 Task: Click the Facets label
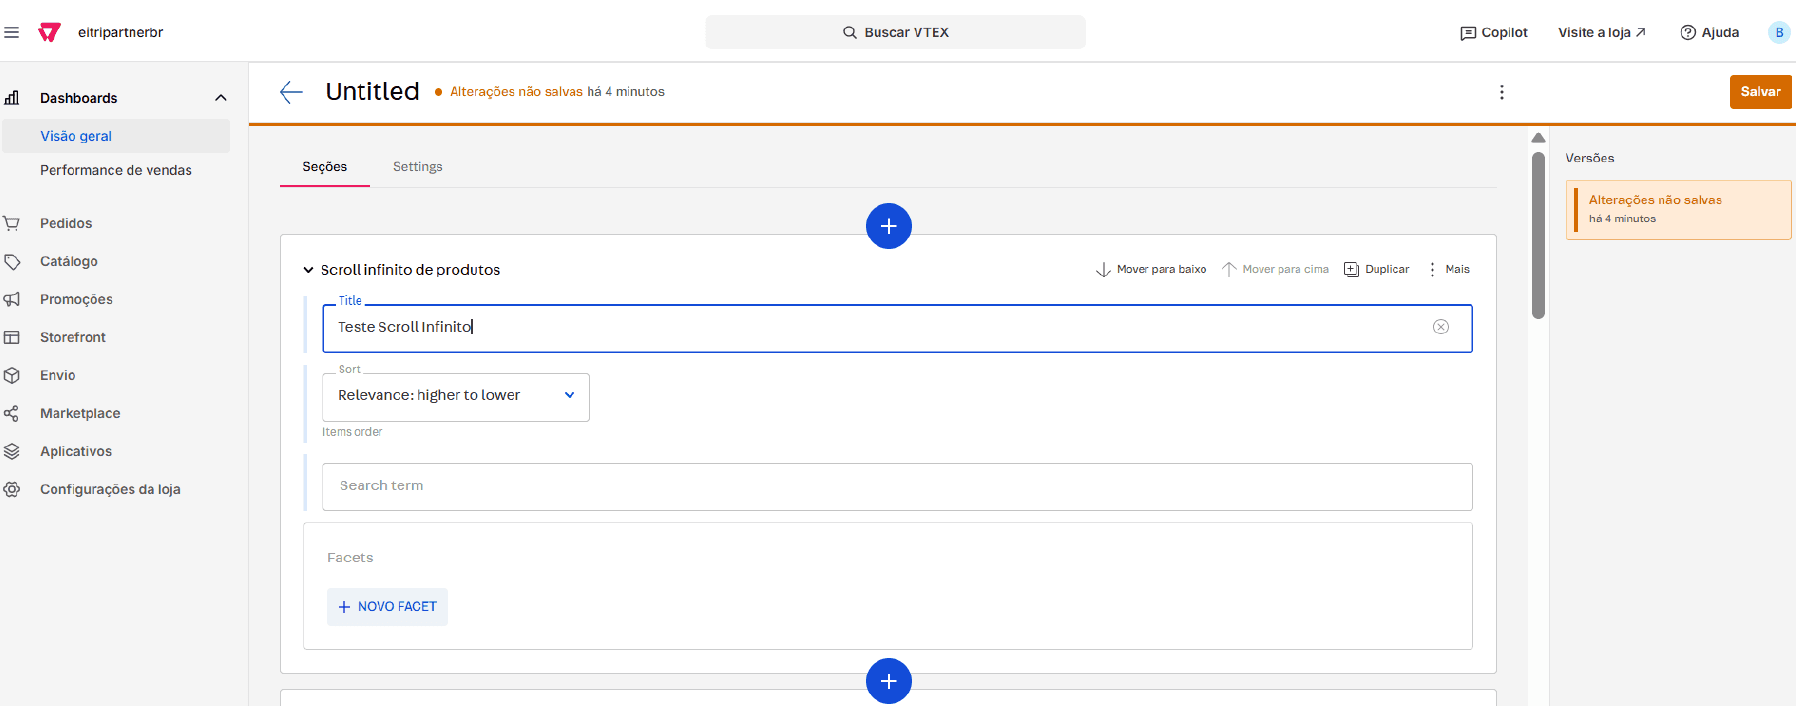[350, 558]
